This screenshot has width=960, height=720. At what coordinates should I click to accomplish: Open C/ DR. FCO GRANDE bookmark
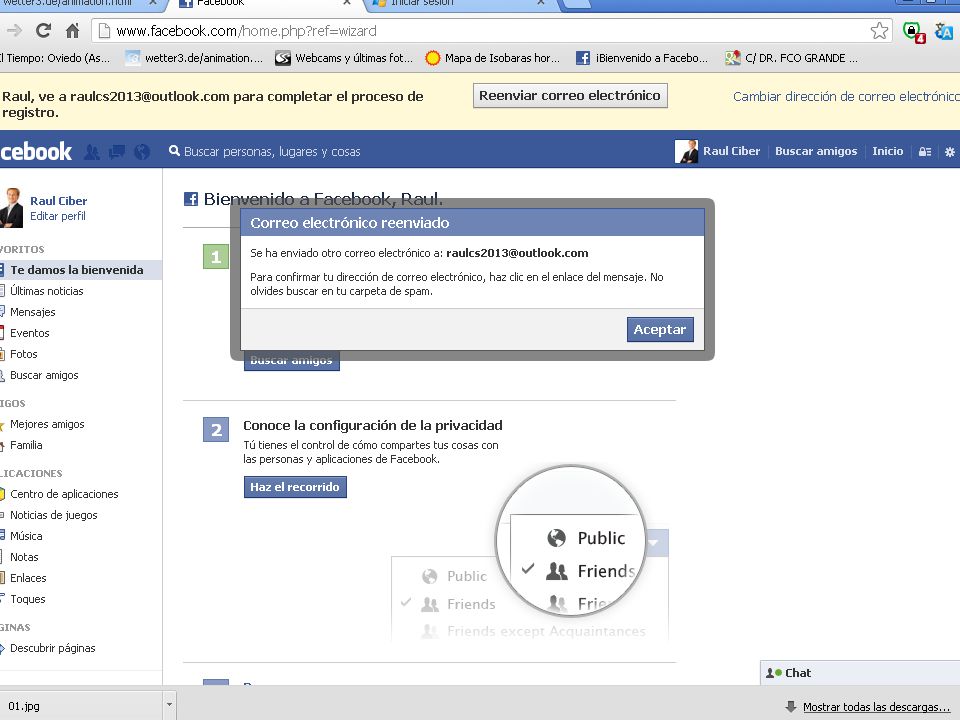coord(791,58)
